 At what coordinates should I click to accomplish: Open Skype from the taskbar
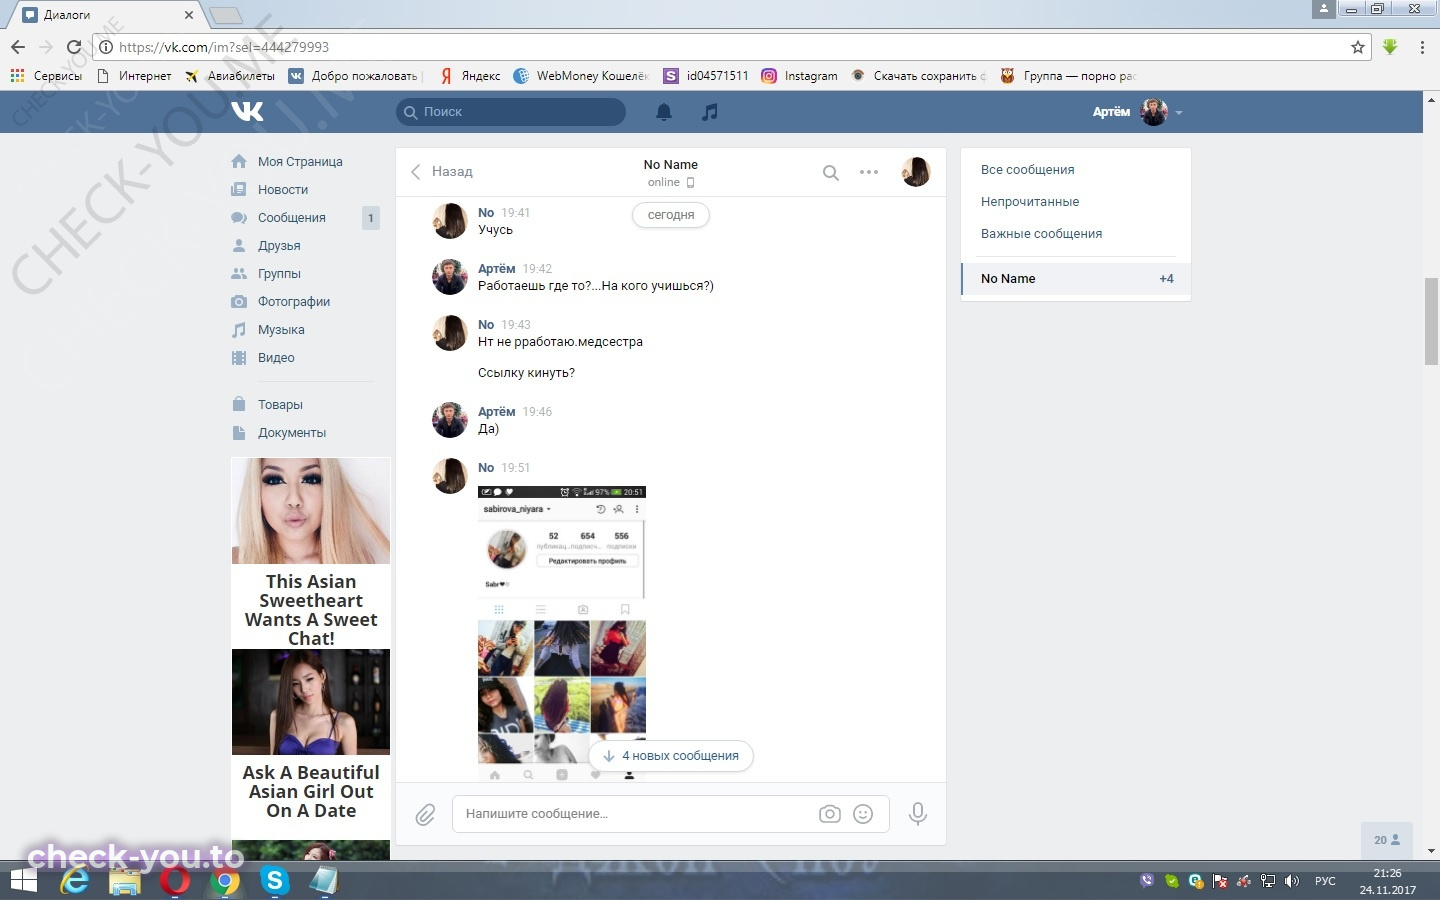pyautogui.click(x=274, y=881)
